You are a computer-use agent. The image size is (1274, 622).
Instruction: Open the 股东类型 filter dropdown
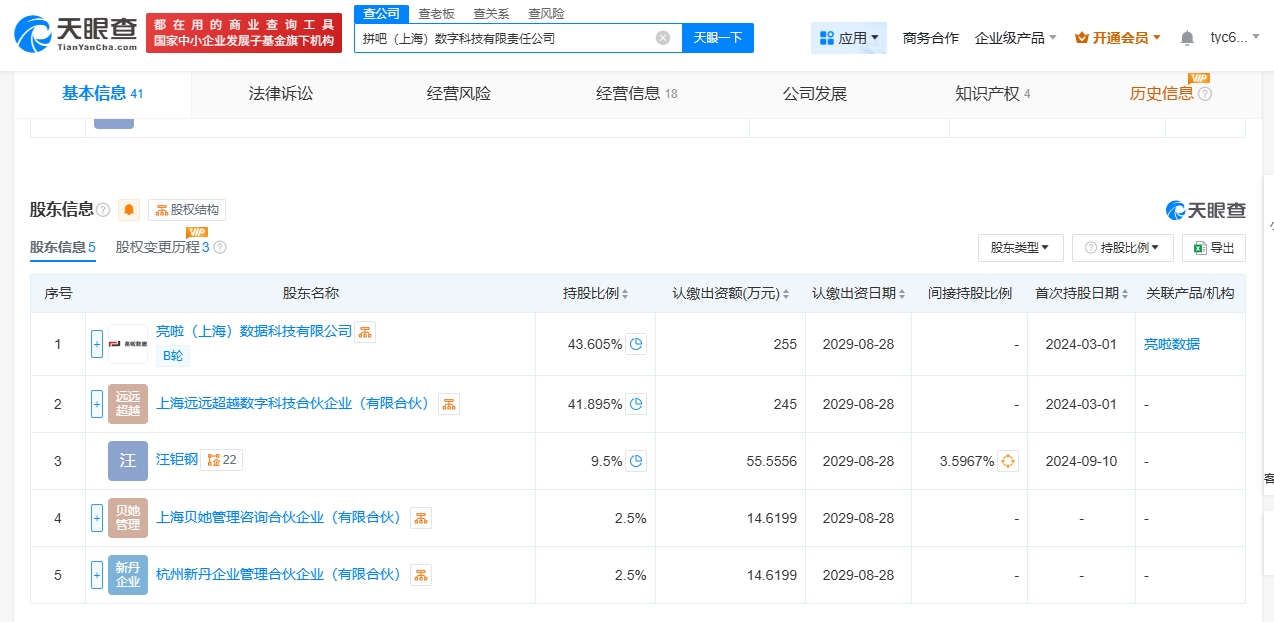point(1020,248)
